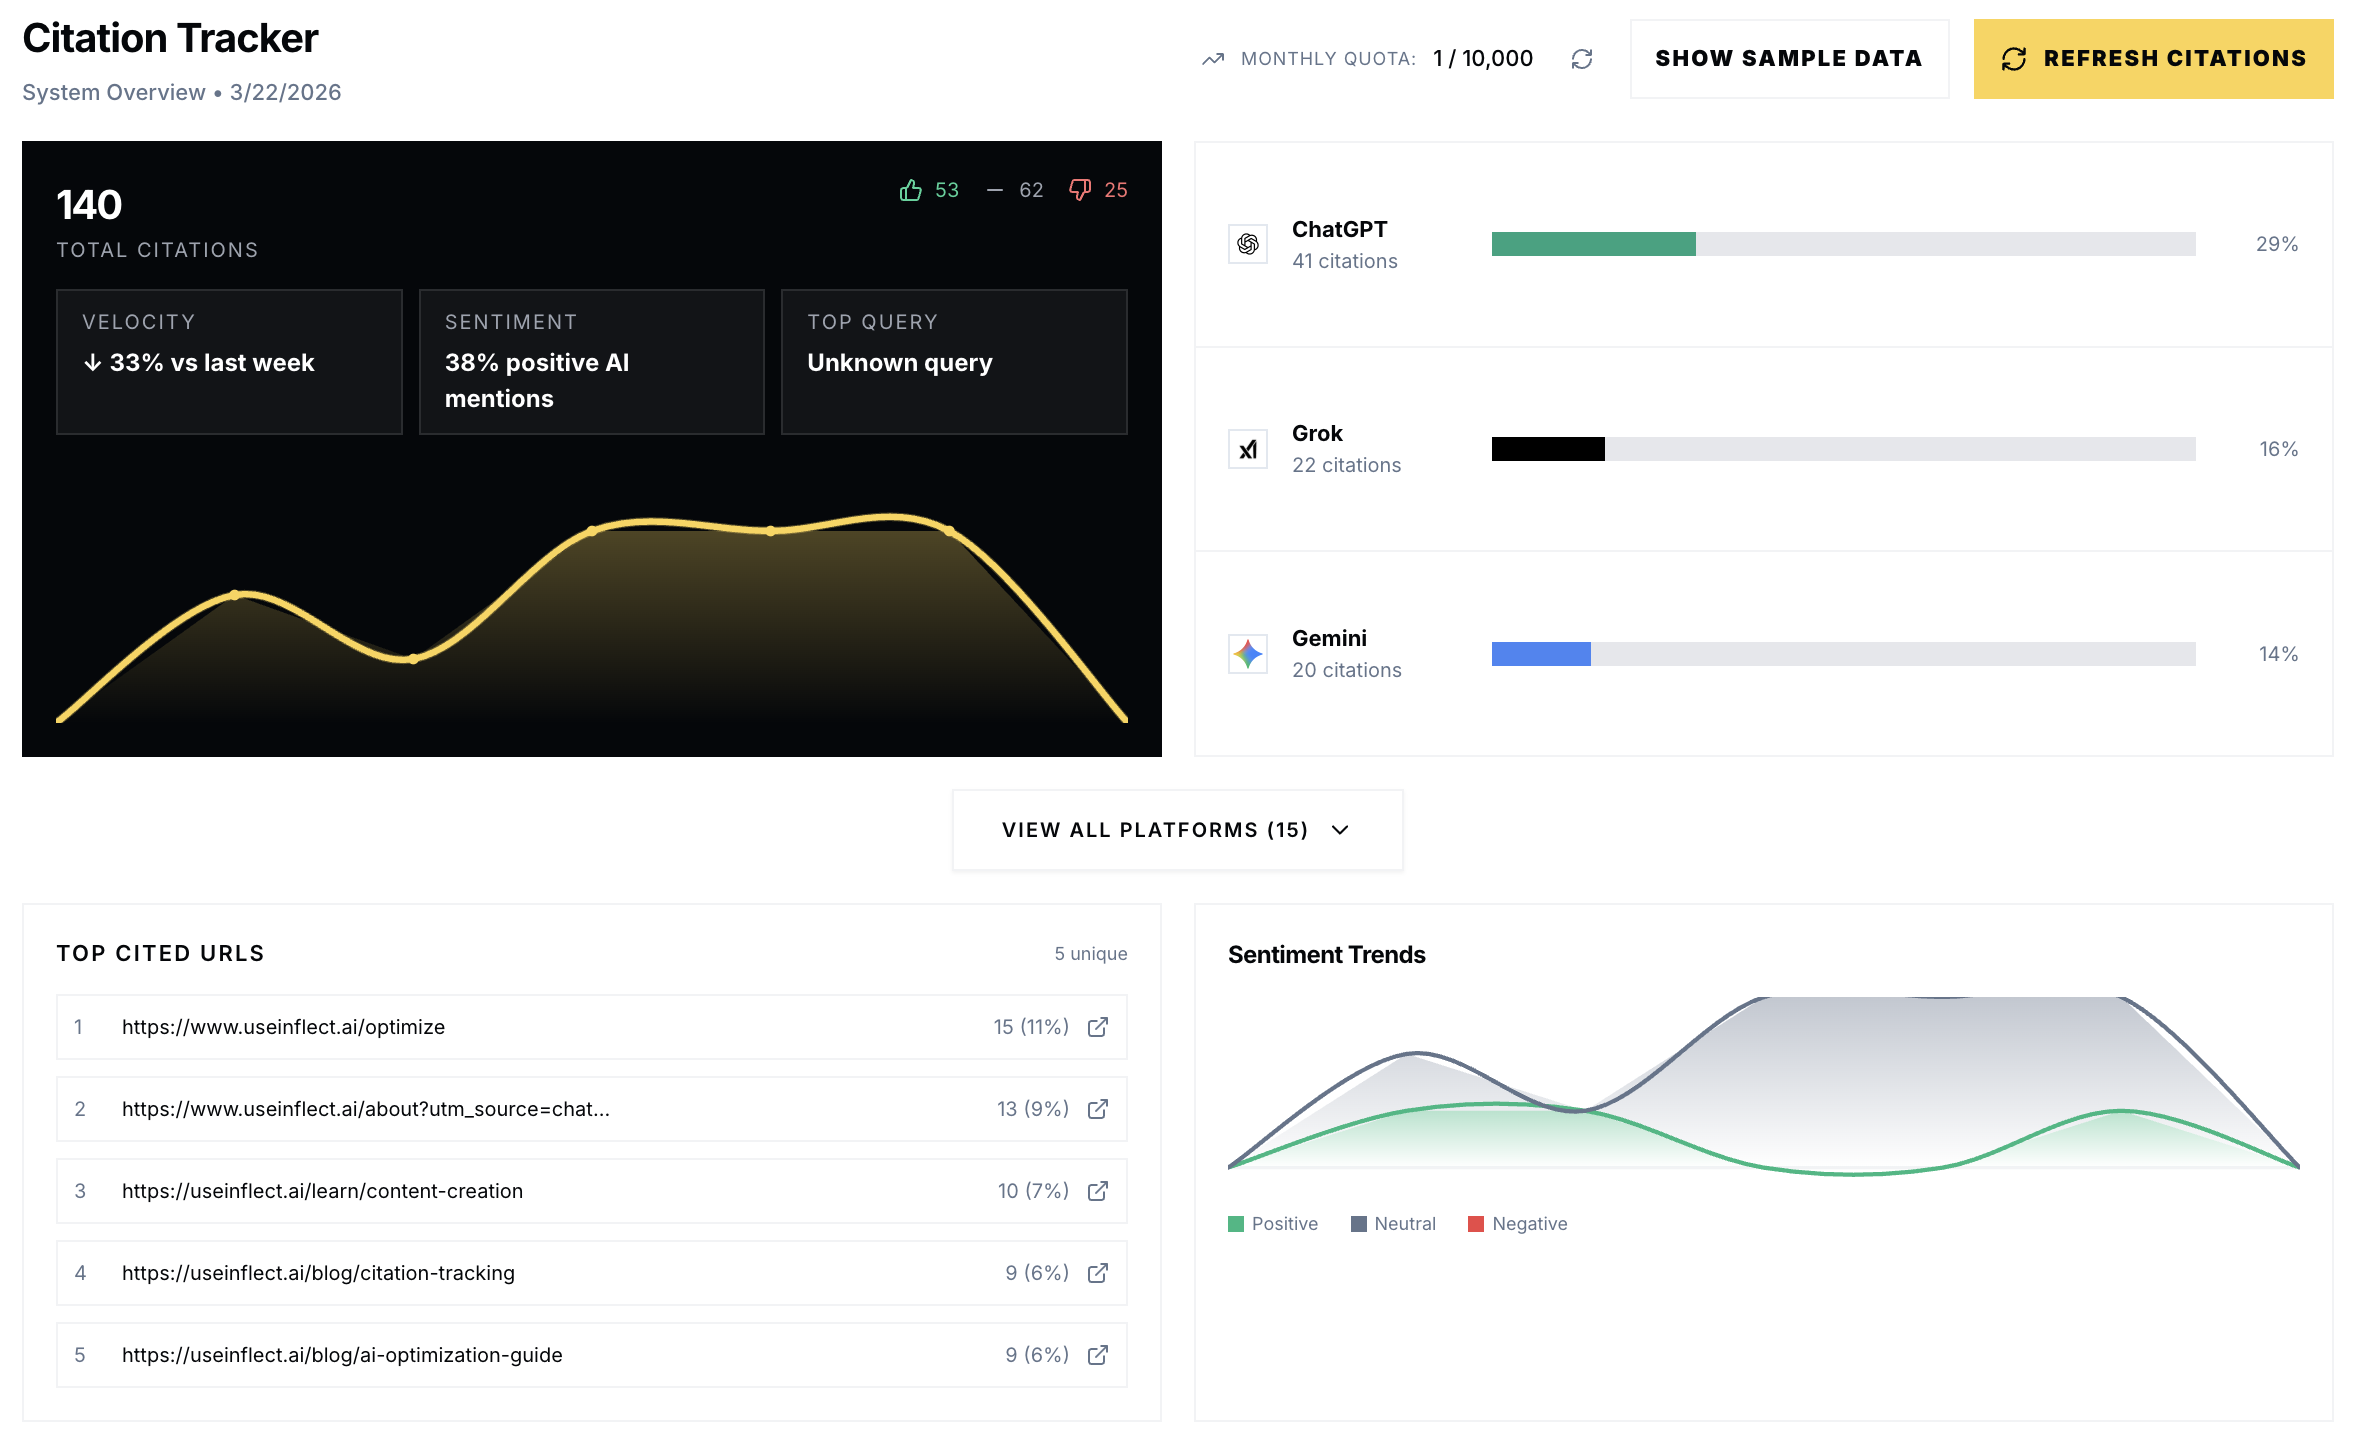Image resolution: width=2368 pixels, height=1454 pixels.
Task: Toggle Negative series in sentiment legend
Action: coord(1517,1224)
